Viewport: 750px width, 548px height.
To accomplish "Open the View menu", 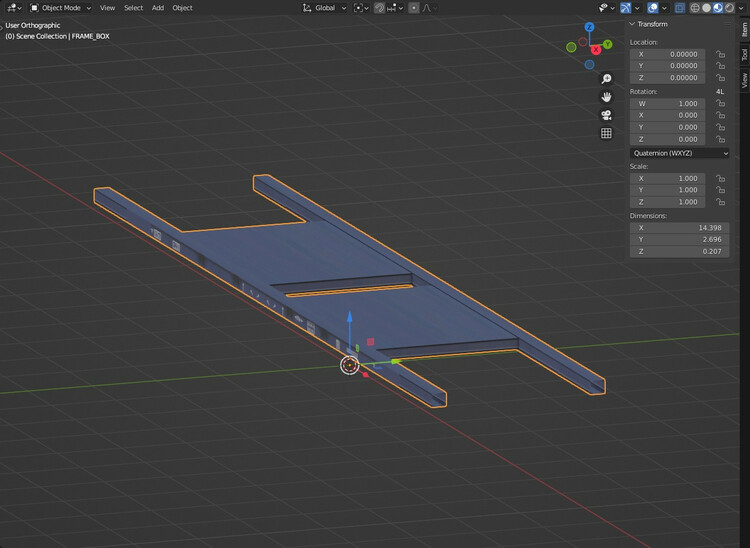I will coord(107,8).
